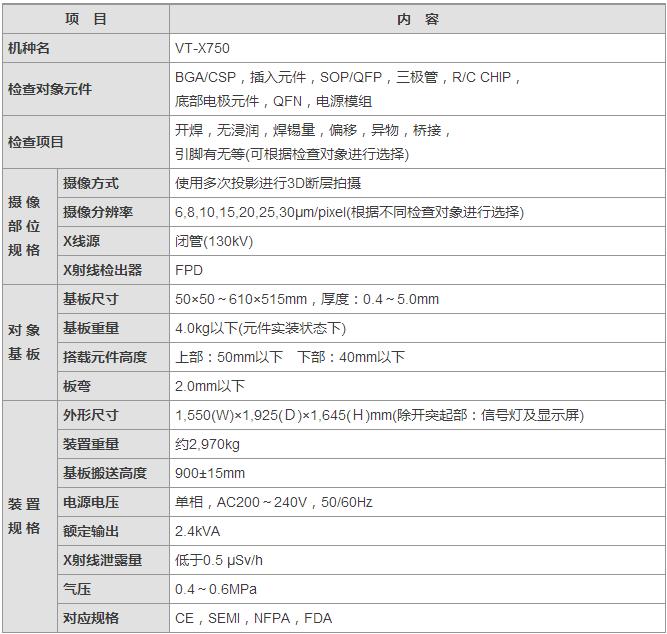The image size is (667, 634).
Task: Click the 闭管(130kV) X-ray source value
Action: pyautogui.click(x=213, y=241)
